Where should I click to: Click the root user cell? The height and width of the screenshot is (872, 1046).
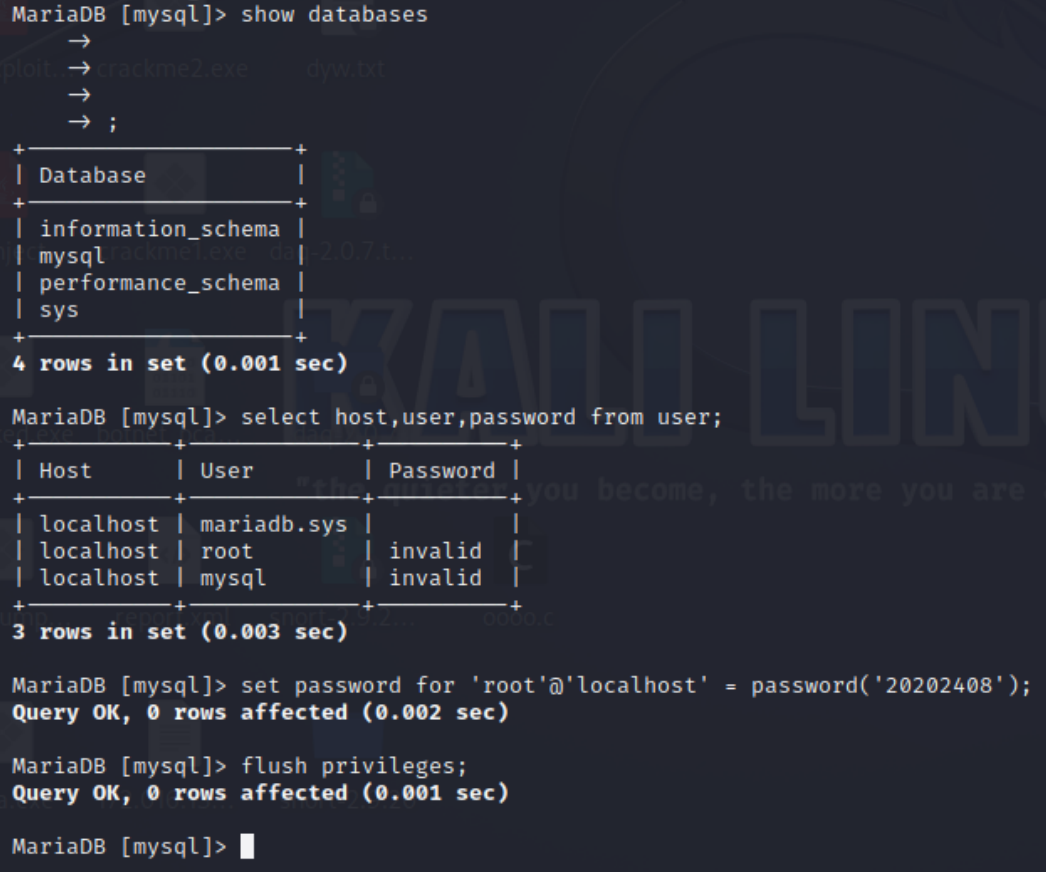[x=227, y=552]
